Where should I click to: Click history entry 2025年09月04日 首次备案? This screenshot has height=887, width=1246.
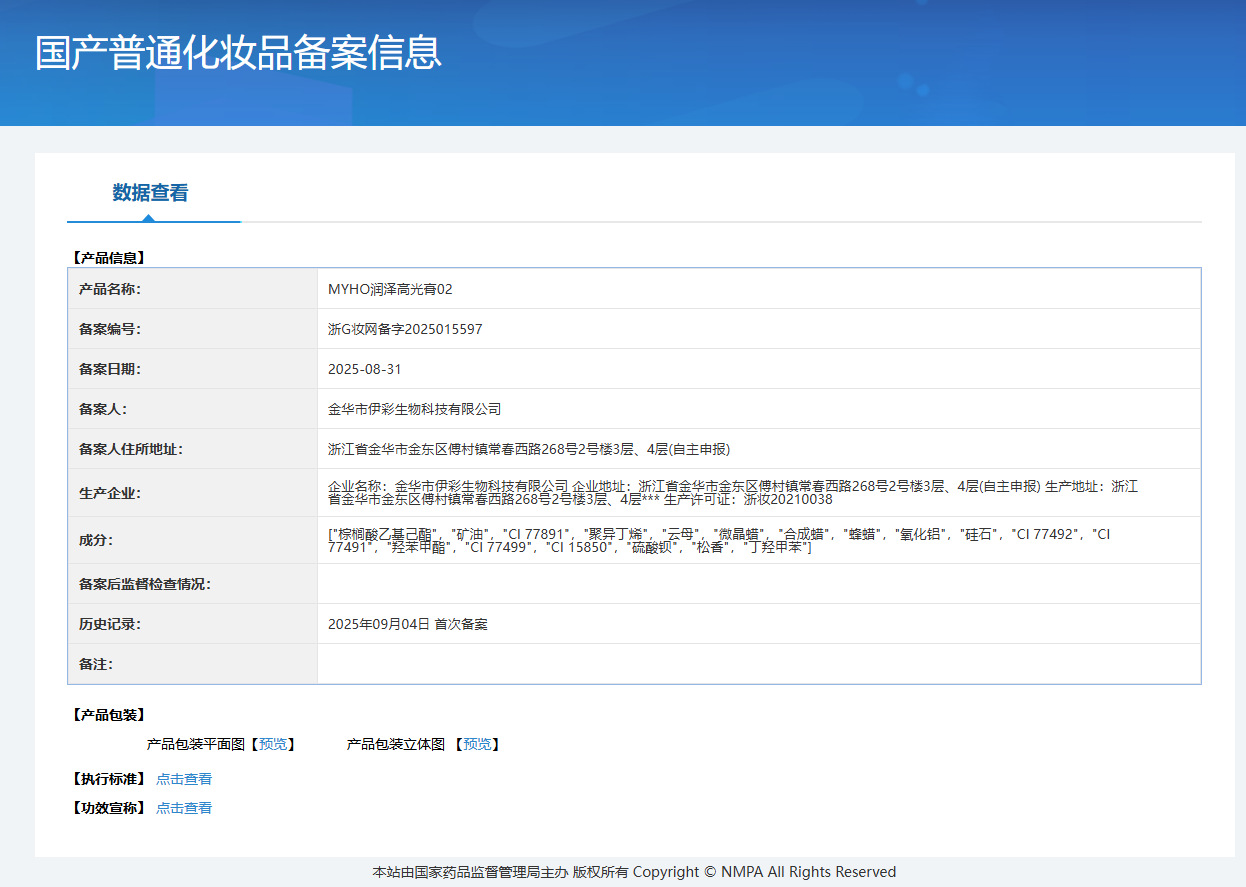pyautogui.click(x=408, y=624)
